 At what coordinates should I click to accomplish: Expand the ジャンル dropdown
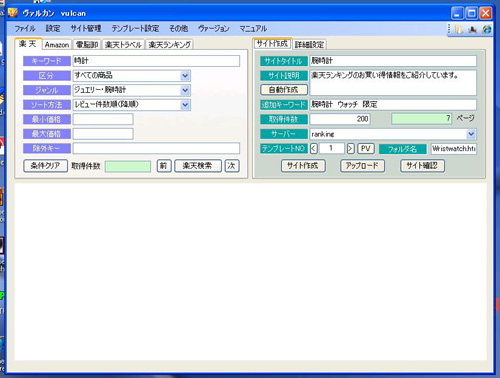coord(185,90)
